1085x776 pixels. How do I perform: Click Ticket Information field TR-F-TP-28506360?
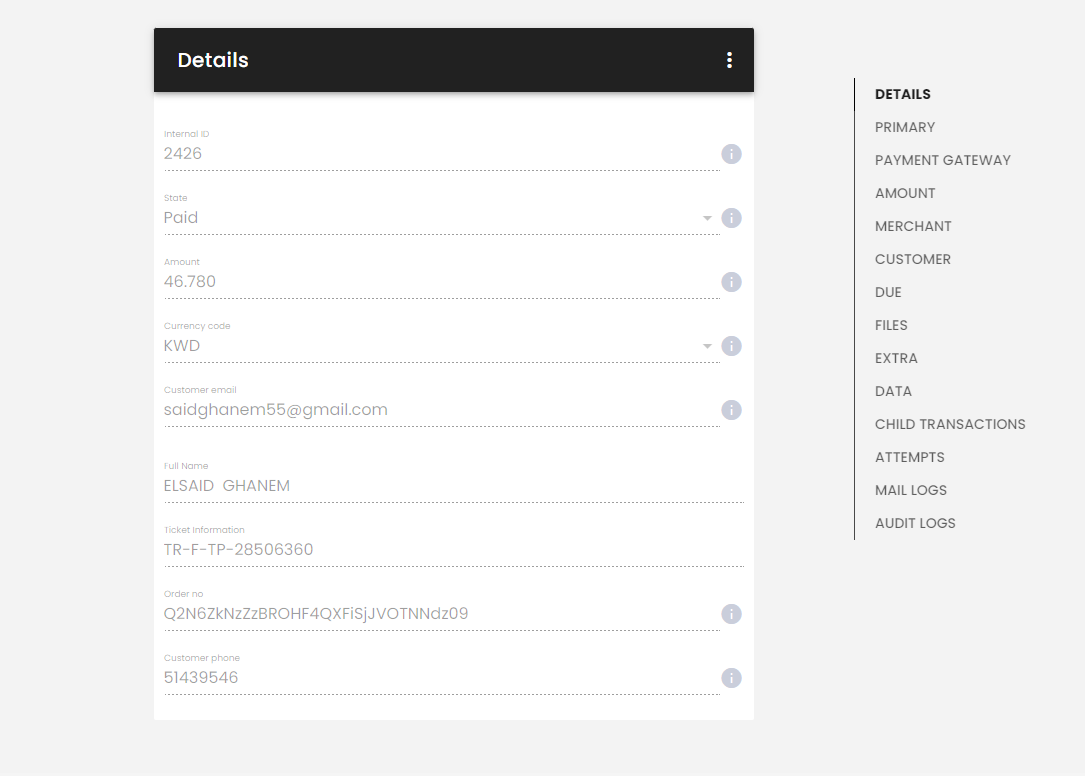pos(454,550)
